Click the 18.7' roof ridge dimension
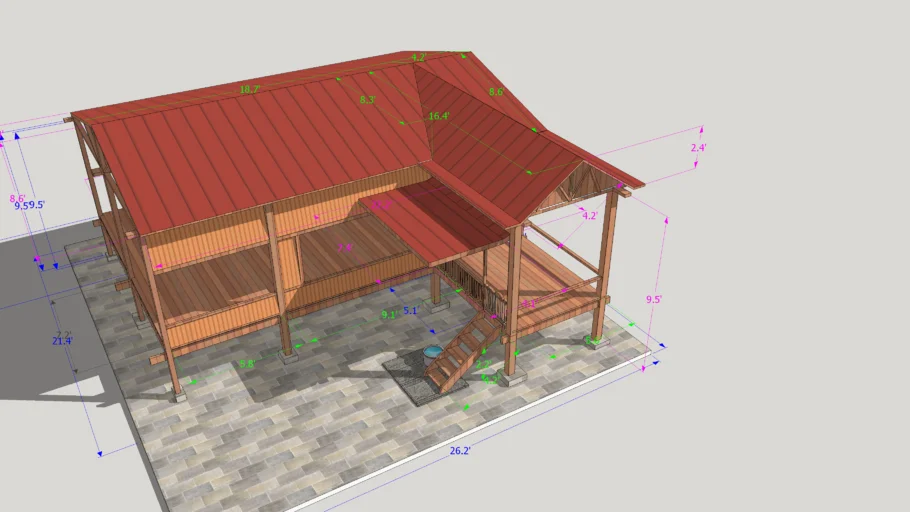The width and height of the screenshot is (910, 512). click(x=250, y=89)
